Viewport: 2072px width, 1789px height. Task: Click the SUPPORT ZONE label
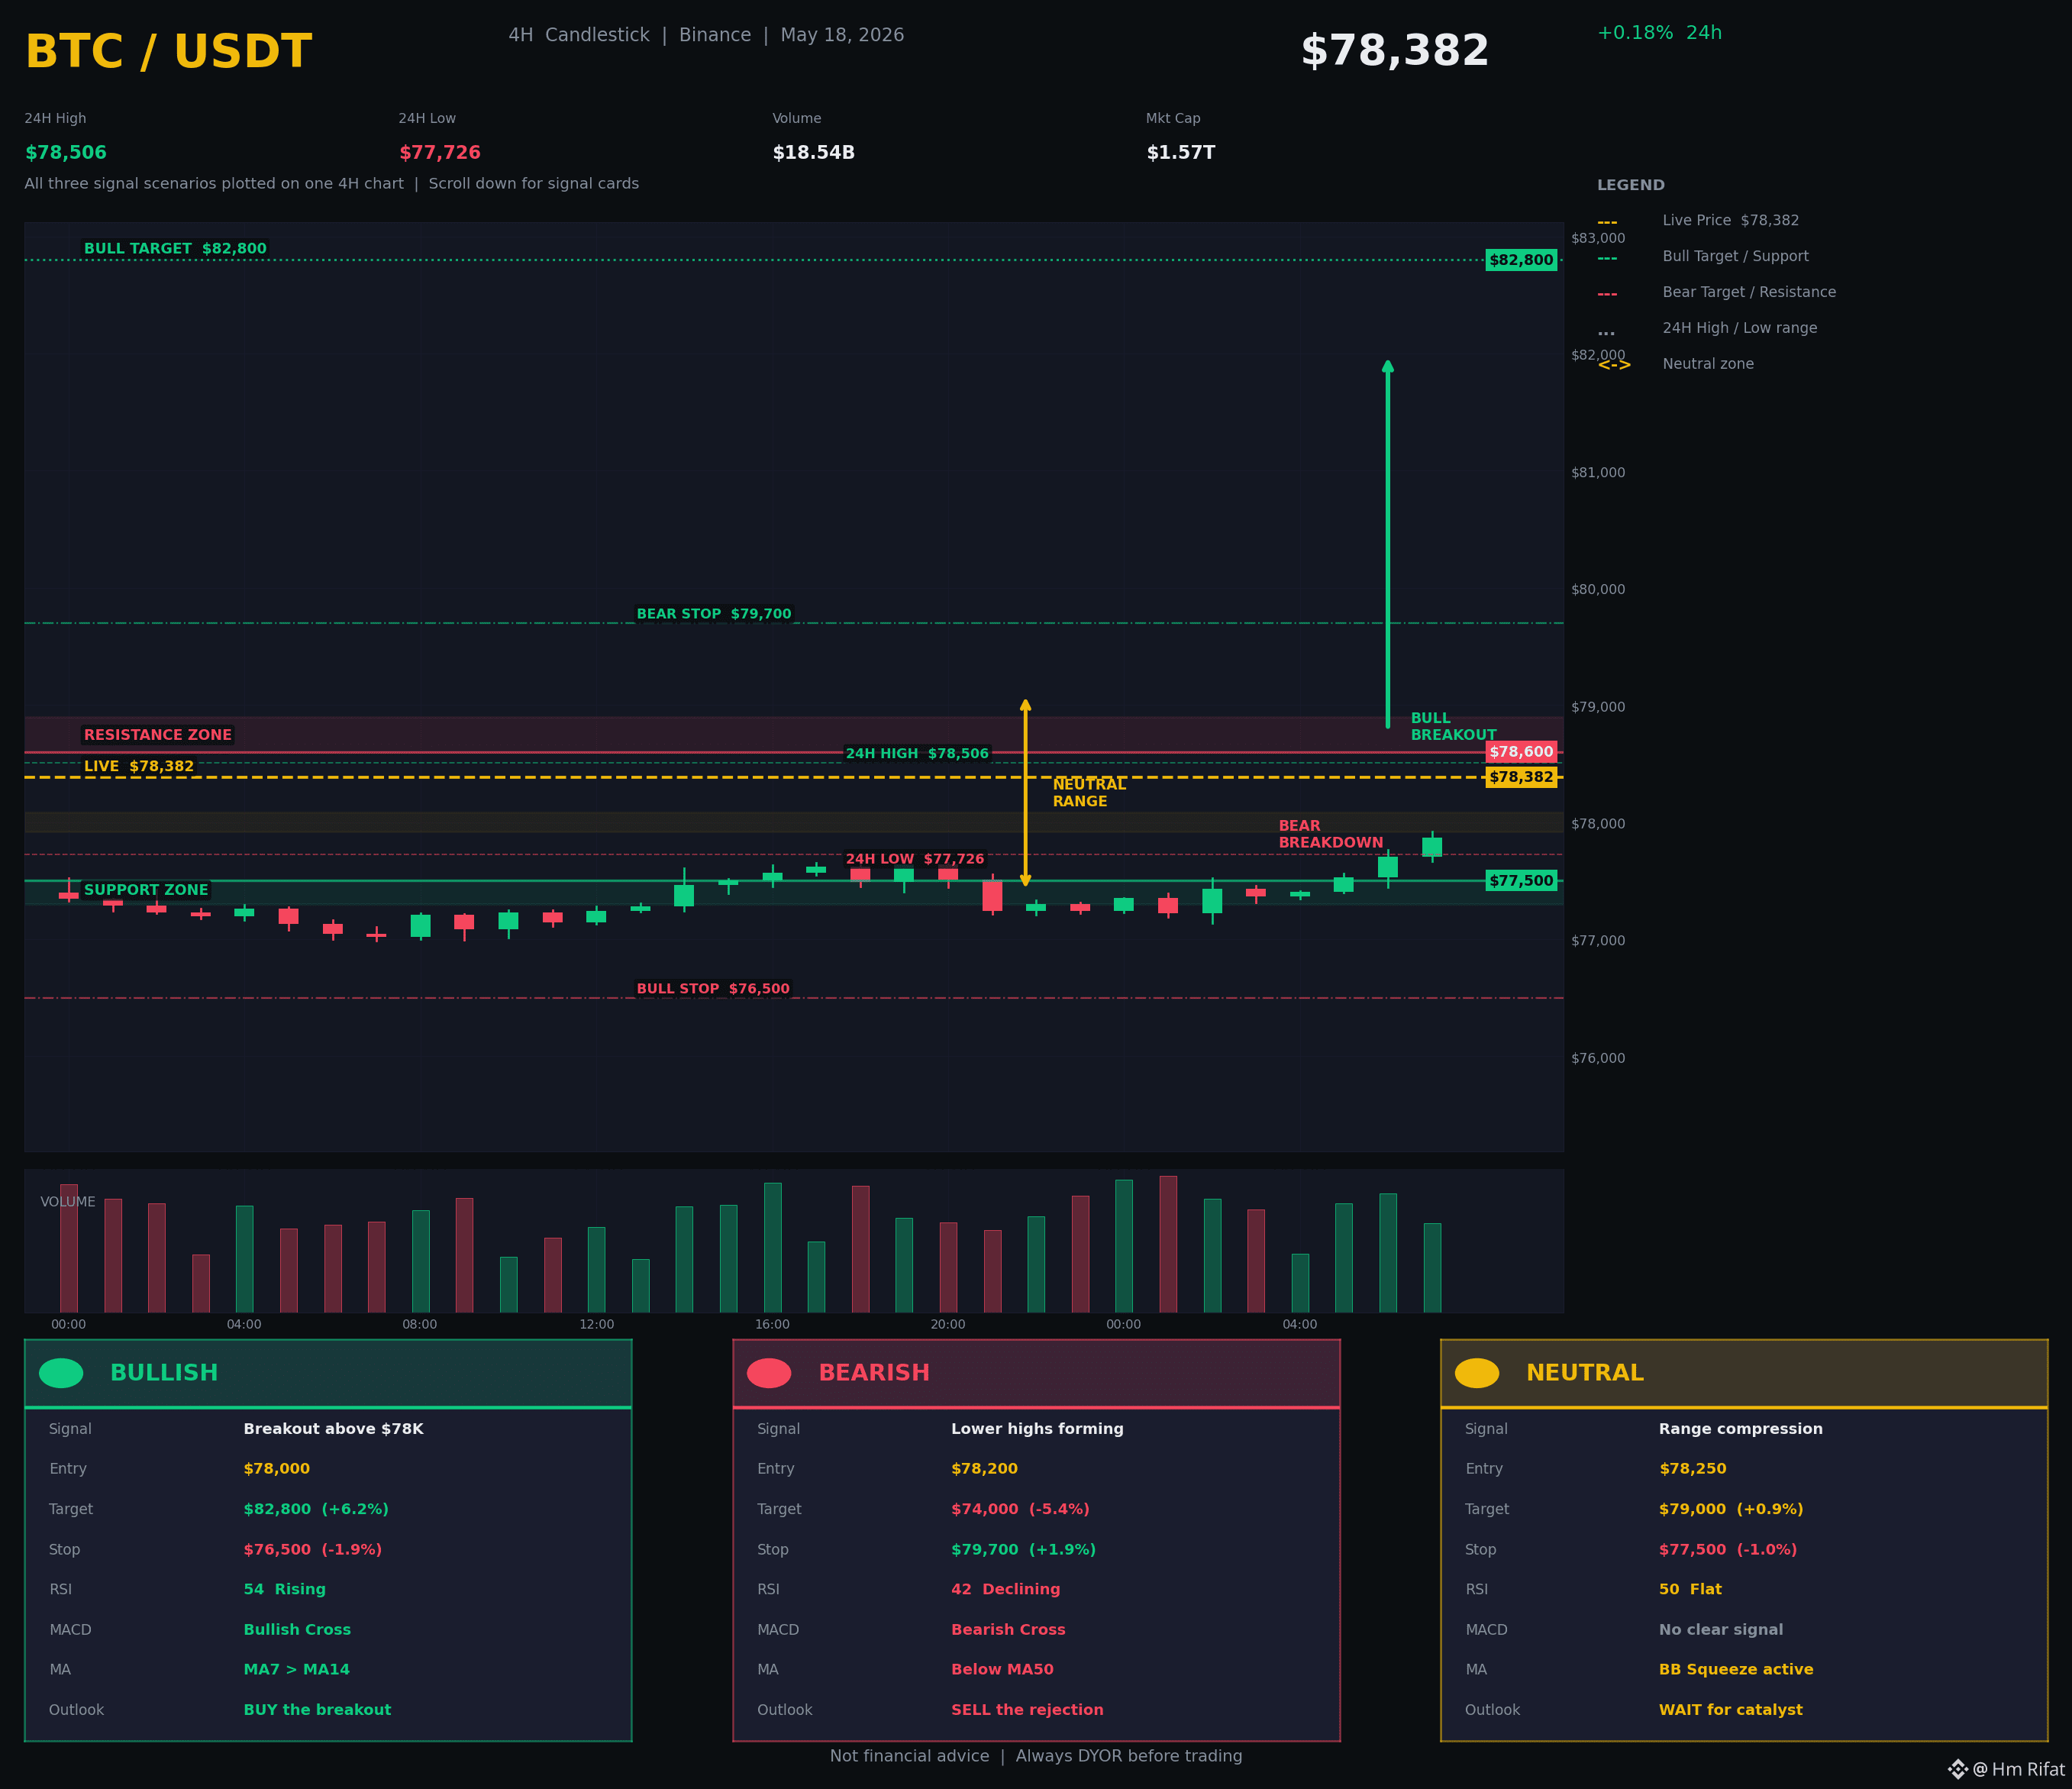point(146,890)
